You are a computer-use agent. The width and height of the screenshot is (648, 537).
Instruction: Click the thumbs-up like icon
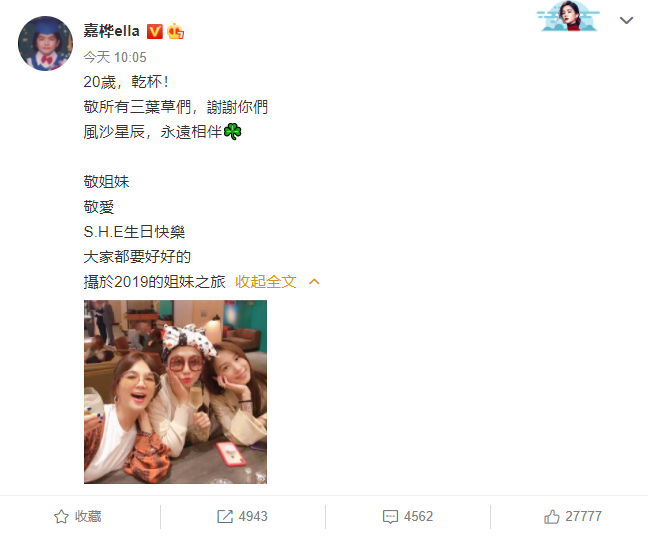tap(552, 516)
